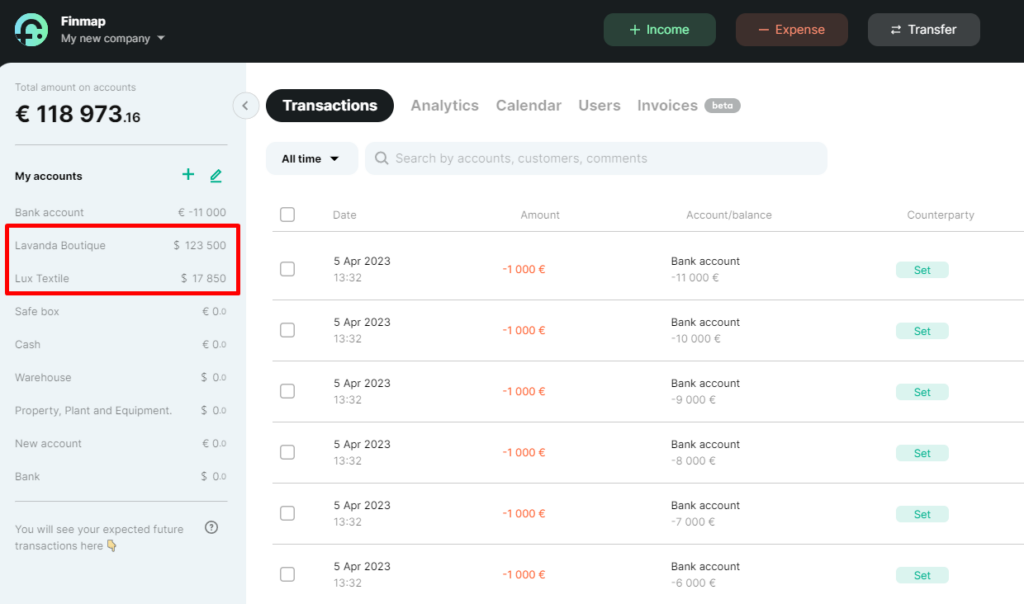Click the search magnifier icon
The image size is (1024, 604).
(381, 158)
